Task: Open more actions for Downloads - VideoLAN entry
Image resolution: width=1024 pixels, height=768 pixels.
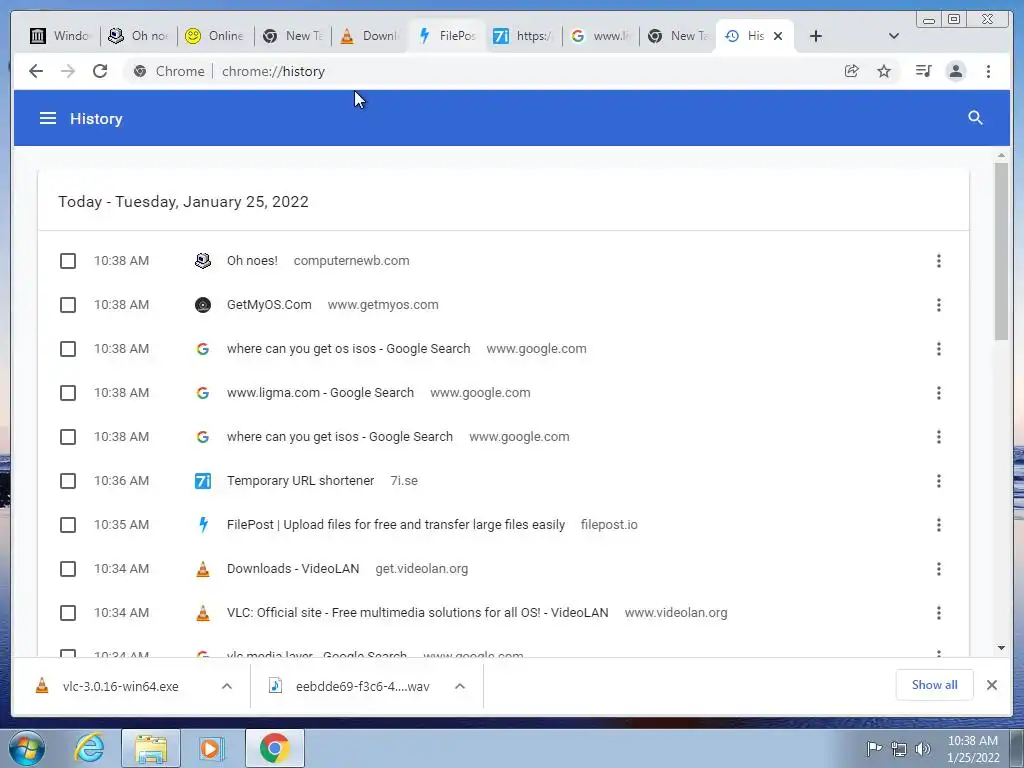Action: (x=938, y=569)
